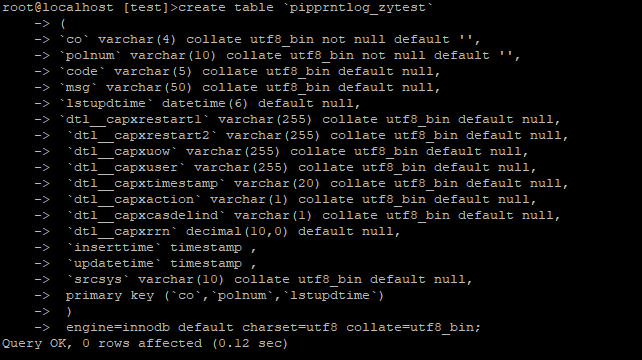
Task: Click the dtl__capxuser column name
Action: [x=126, y=167]
